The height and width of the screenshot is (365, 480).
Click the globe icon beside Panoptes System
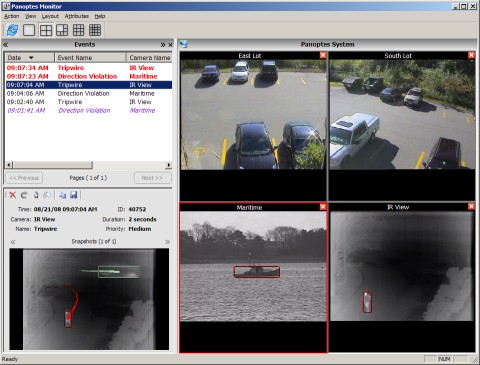coord(184,44)
